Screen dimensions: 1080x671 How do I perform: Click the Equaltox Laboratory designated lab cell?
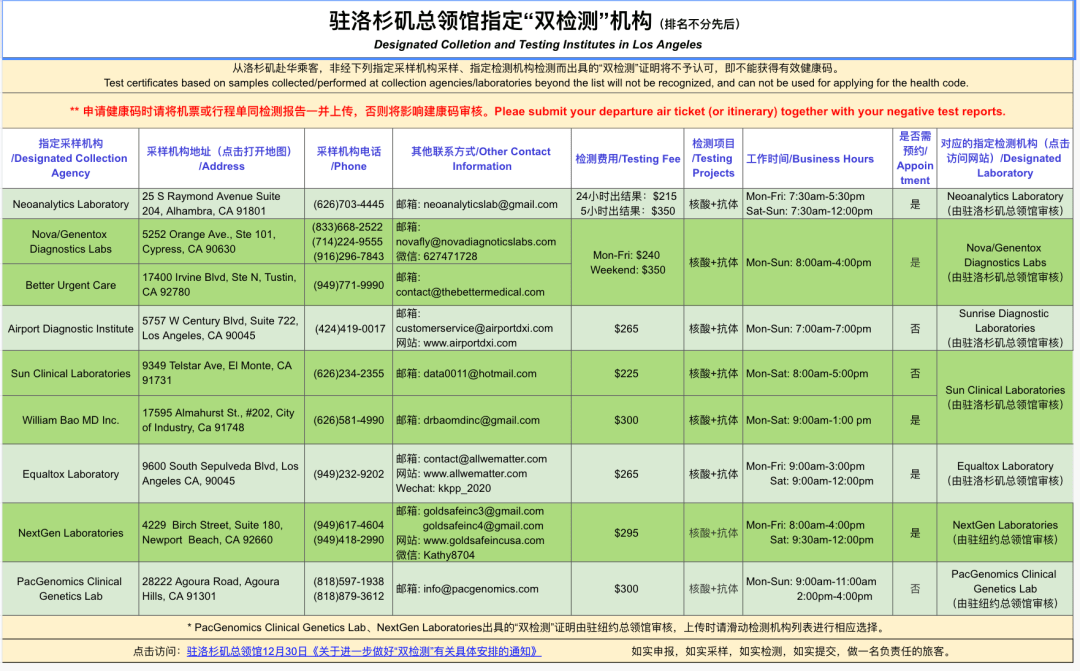tap(1004, 473)
